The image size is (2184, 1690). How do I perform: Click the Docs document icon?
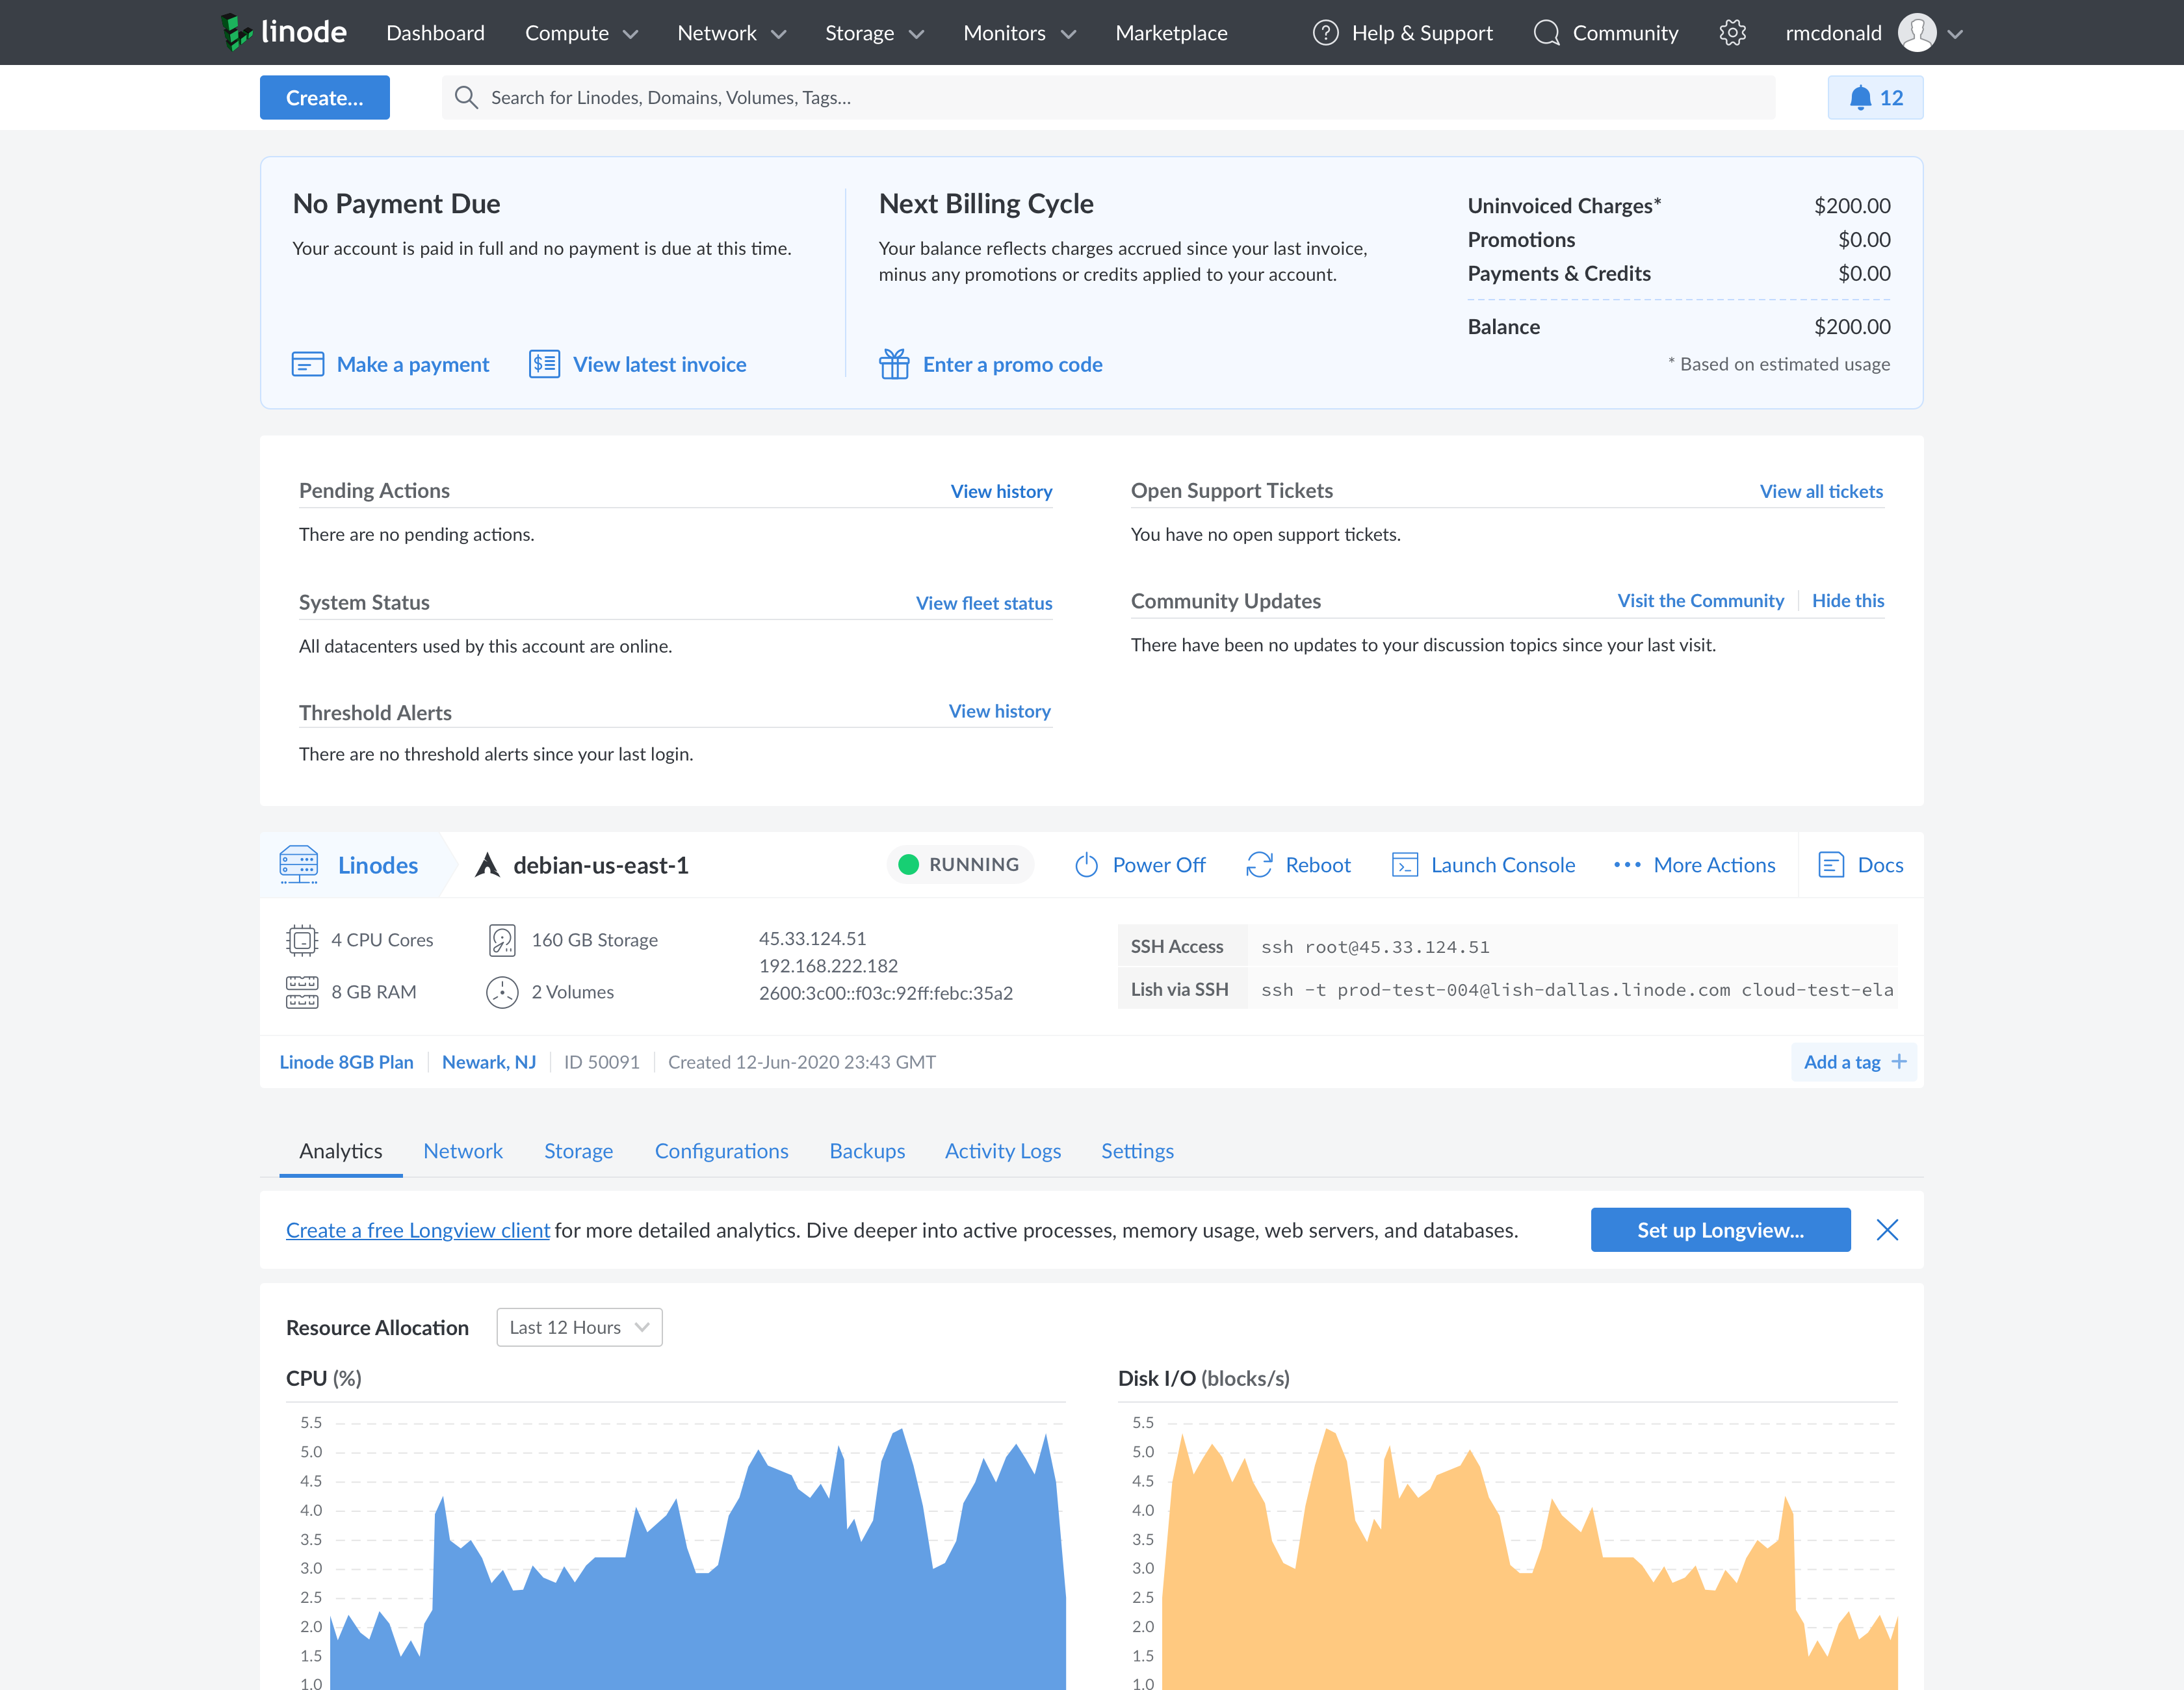point(1831,865)
